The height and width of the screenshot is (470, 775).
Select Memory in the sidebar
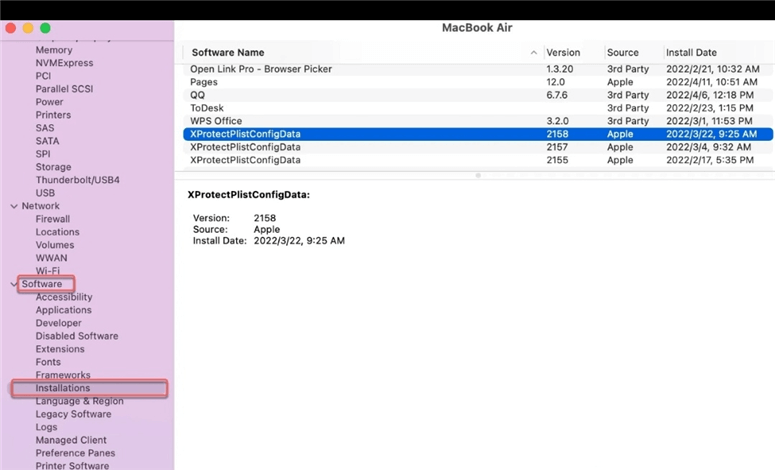(54, 50)
